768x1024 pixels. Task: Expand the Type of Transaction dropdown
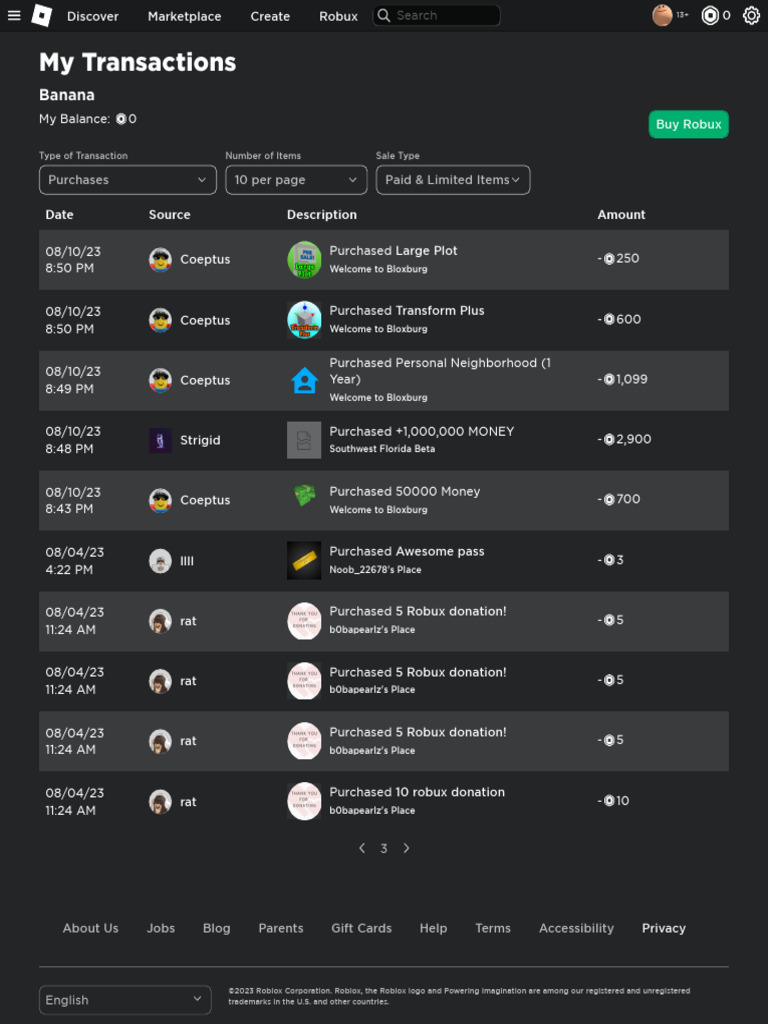(127, 180)
